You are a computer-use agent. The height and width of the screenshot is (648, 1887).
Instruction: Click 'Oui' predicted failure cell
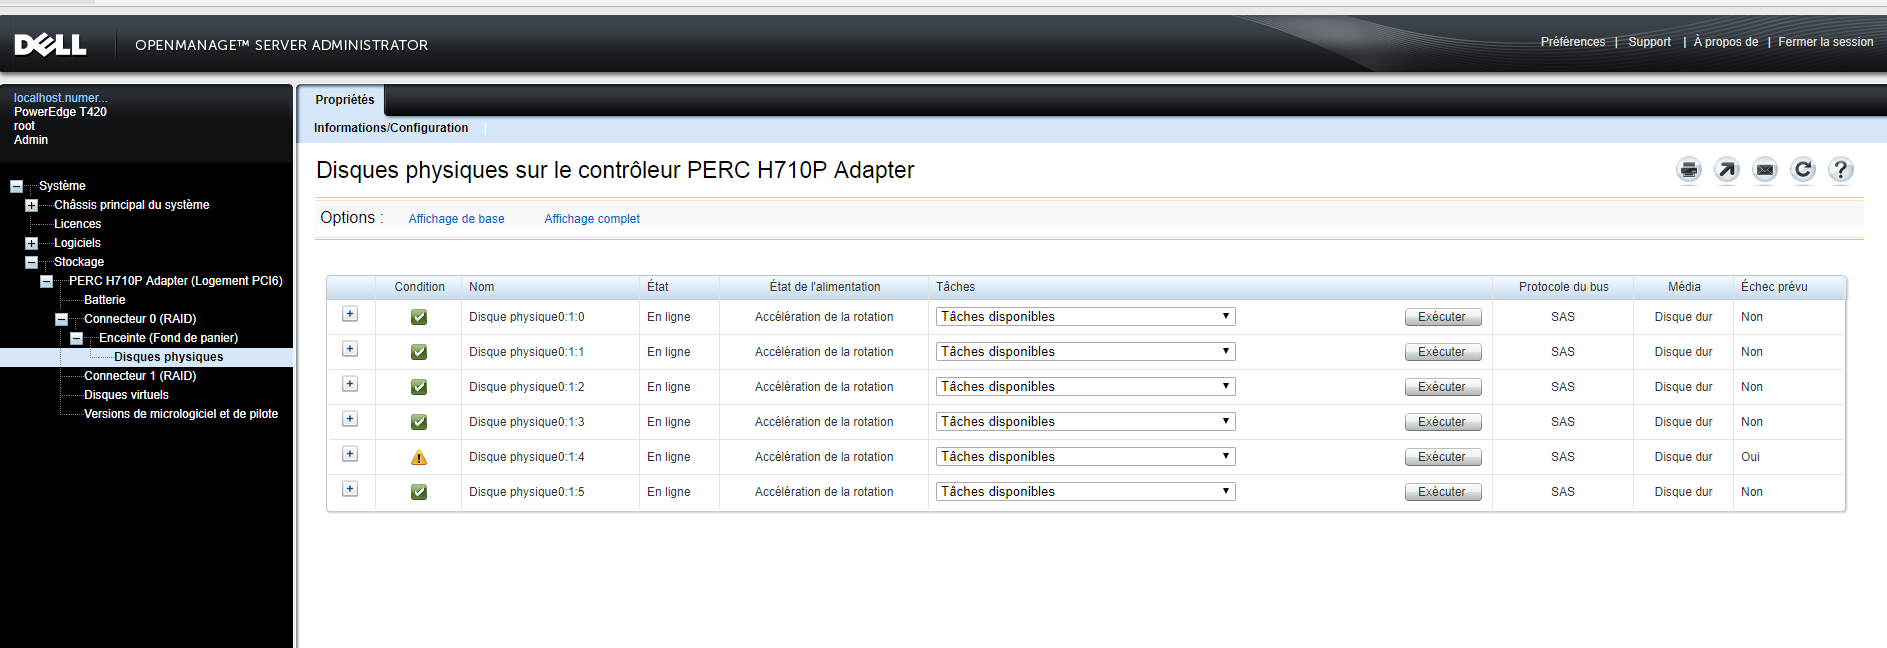(1750, 457)
